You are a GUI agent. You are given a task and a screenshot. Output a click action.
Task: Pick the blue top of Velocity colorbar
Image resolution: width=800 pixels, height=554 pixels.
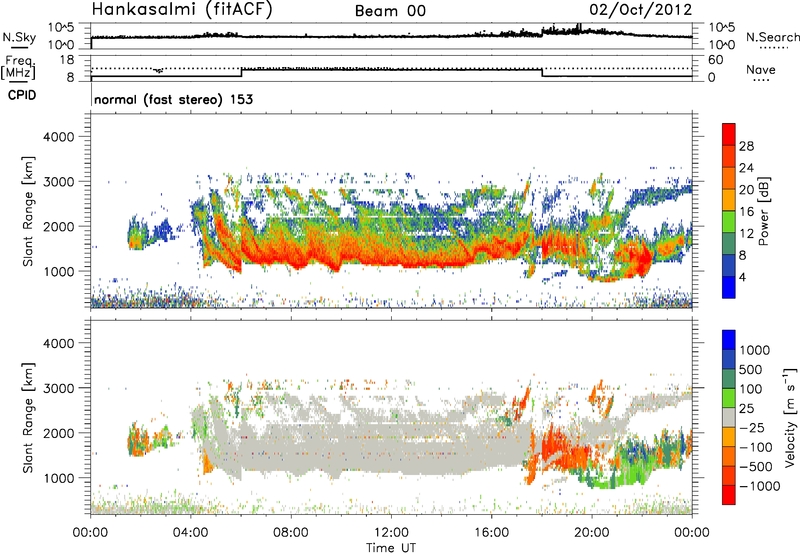tap(729, 340)
